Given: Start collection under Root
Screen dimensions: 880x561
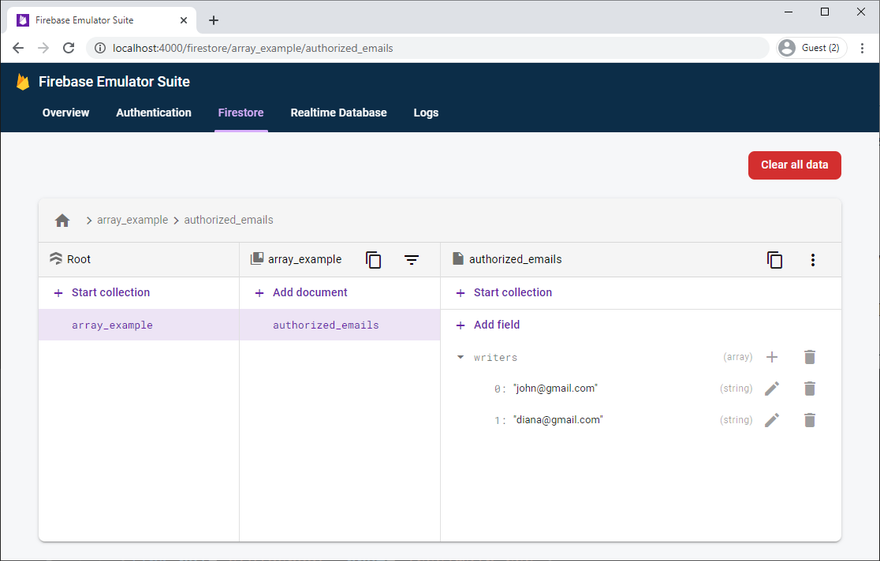Looking at the screenshot, I should pos(102,292).
